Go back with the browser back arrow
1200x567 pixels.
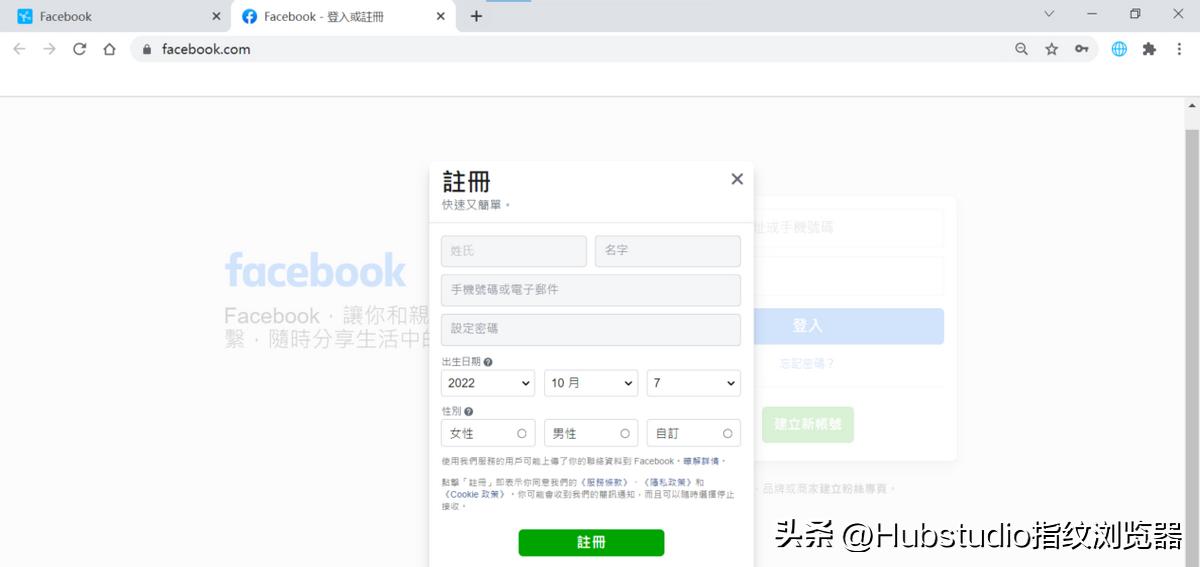pyautogui.click(x=19, y=49)
